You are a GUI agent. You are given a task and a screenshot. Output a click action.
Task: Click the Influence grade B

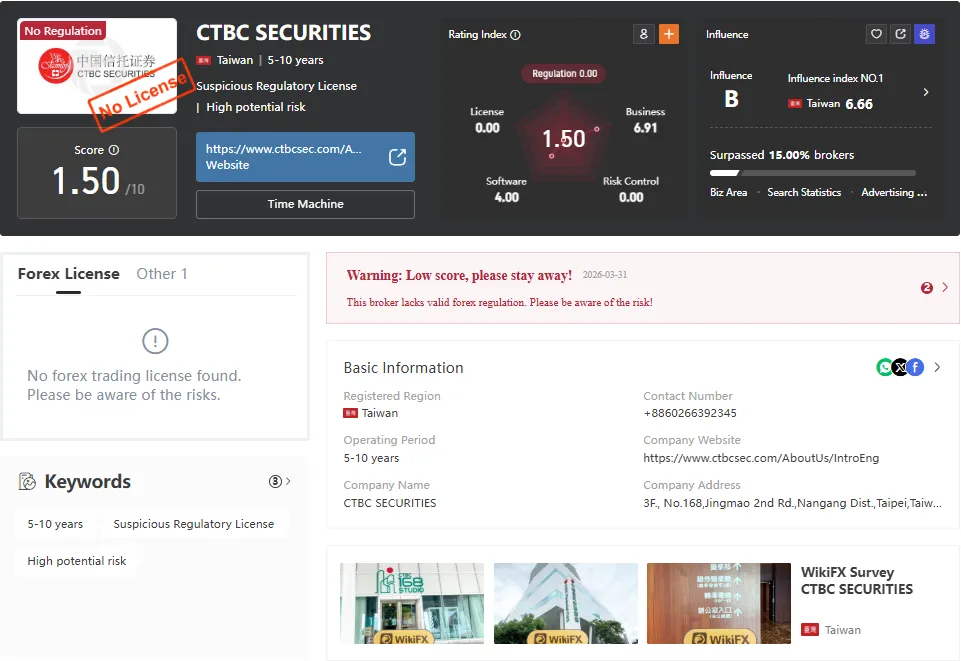pos(731,99)
